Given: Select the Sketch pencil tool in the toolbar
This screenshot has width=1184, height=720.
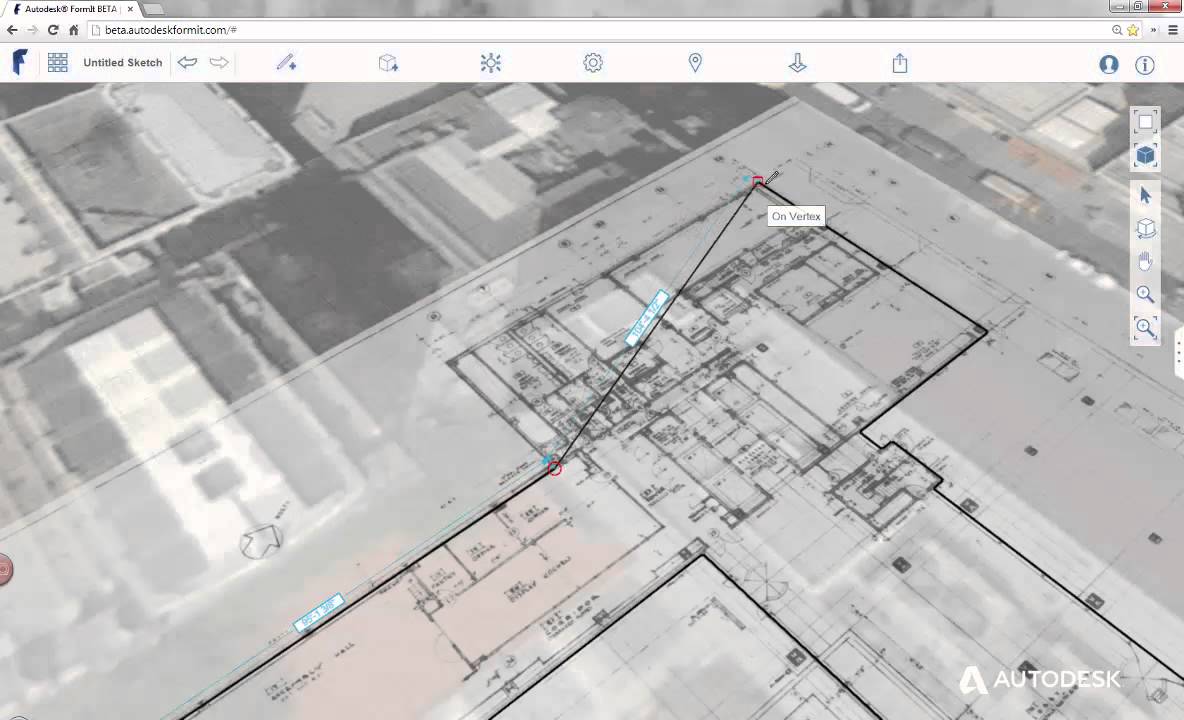Looking at the screenshot, I should [287, 63].
